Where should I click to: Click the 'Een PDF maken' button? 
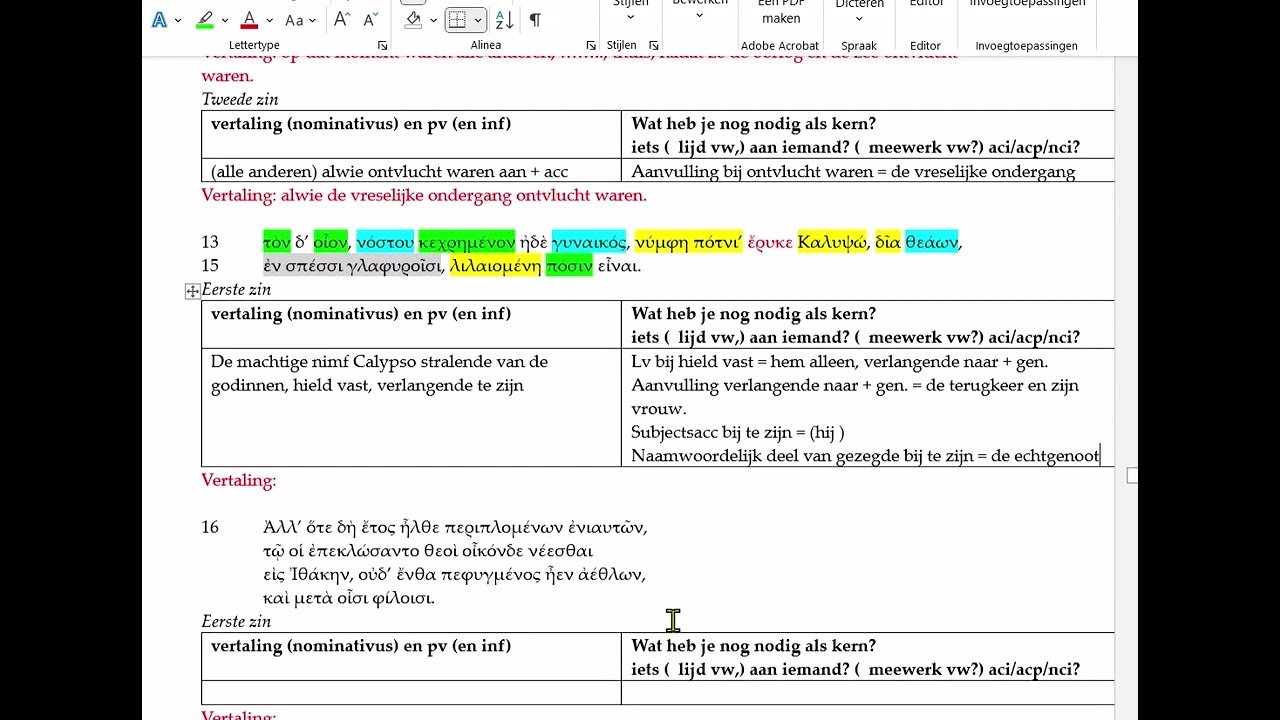point(780,12)
